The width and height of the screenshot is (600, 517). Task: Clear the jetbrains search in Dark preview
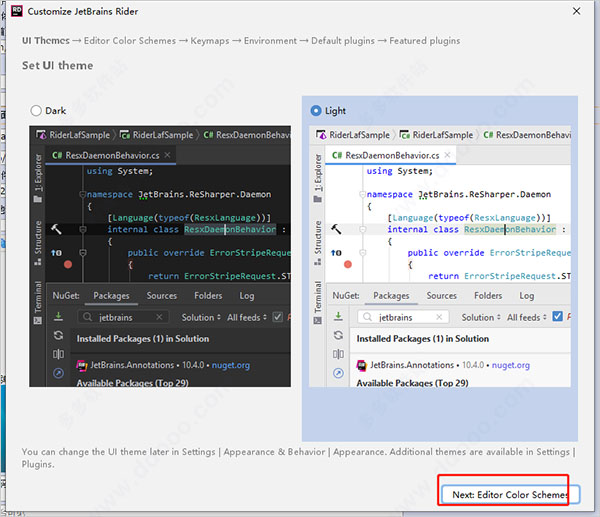(x=159, y=317)
